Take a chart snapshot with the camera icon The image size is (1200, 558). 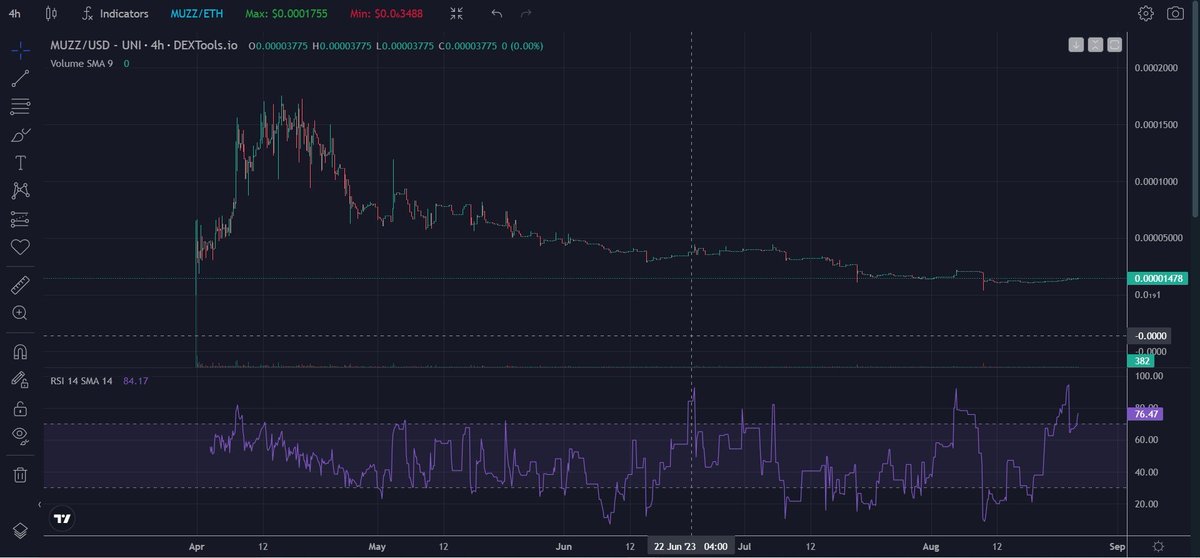(1175, 14)
